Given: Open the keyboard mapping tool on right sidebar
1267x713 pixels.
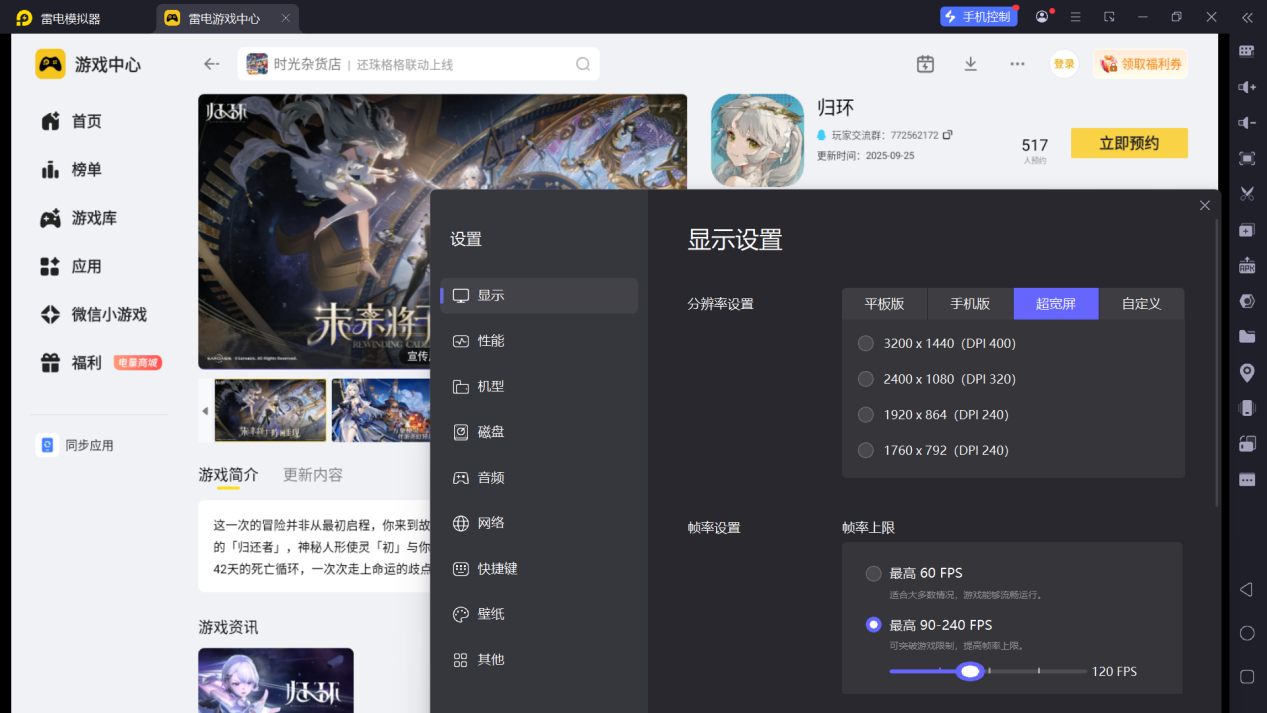Looking at the screenshot, I should click(1245, 50).
